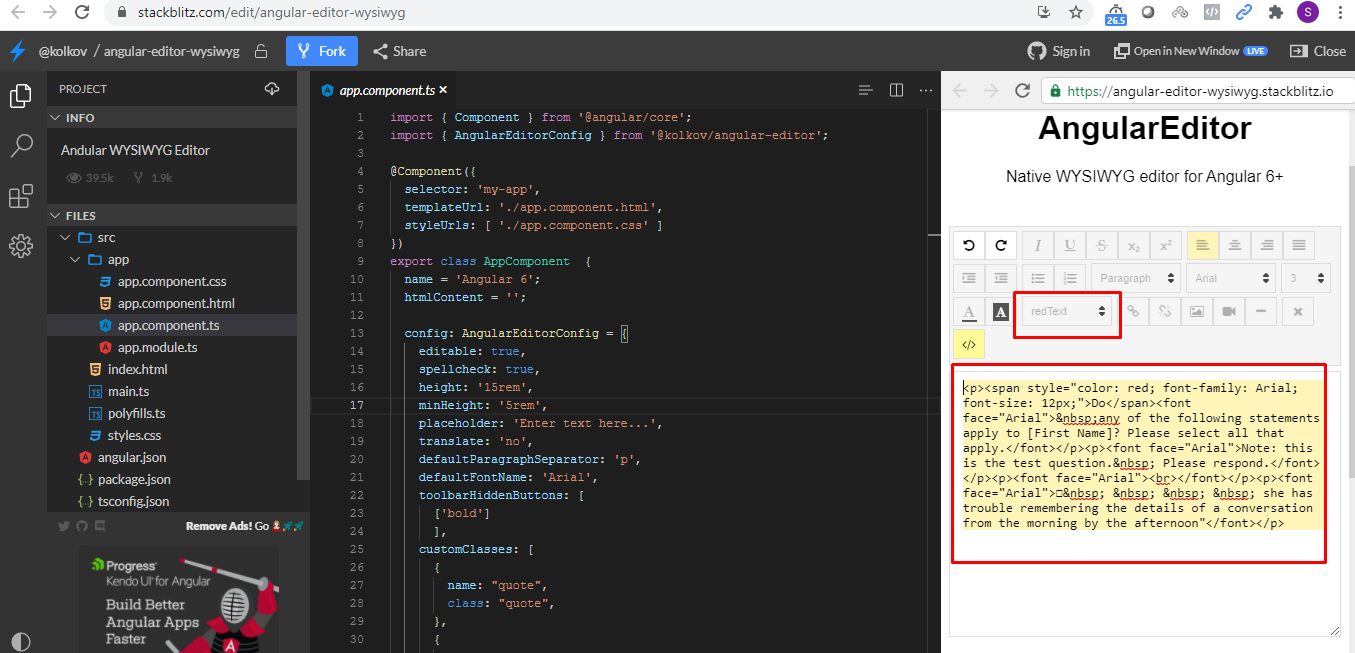Insert a horizontal line
This screenshot has width=1355, height=653.
[1261, 311]
